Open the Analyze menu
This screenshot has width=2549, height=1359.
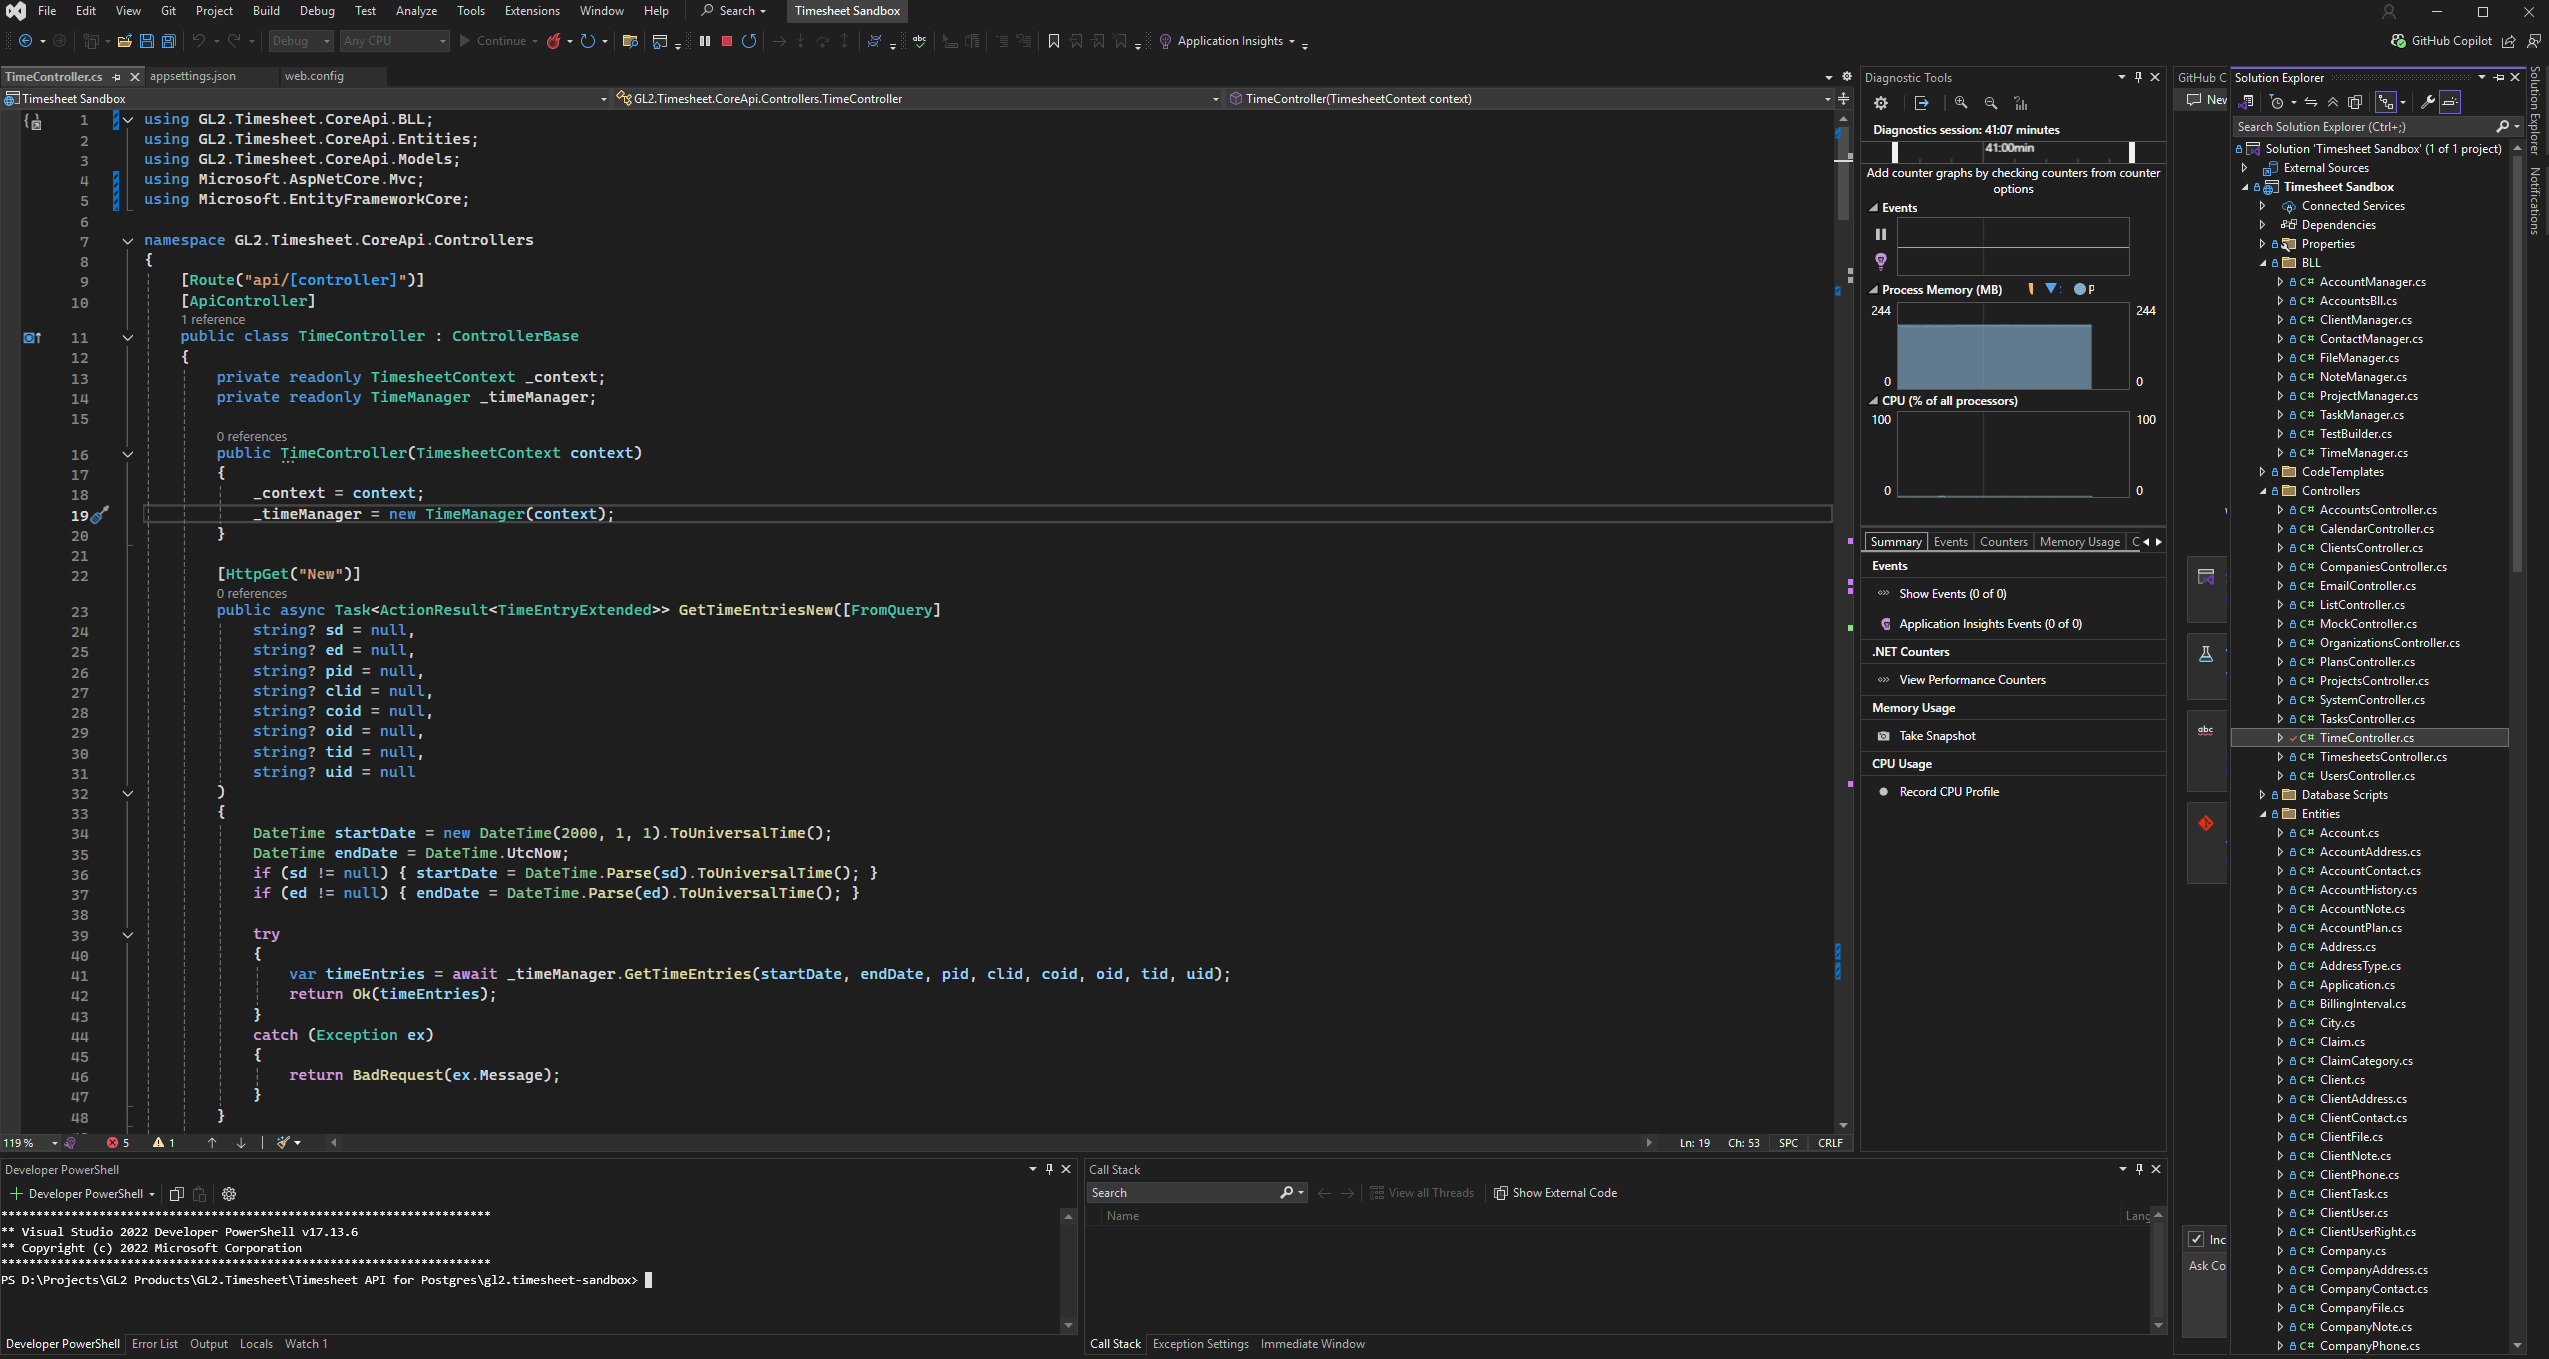(416, 11)
